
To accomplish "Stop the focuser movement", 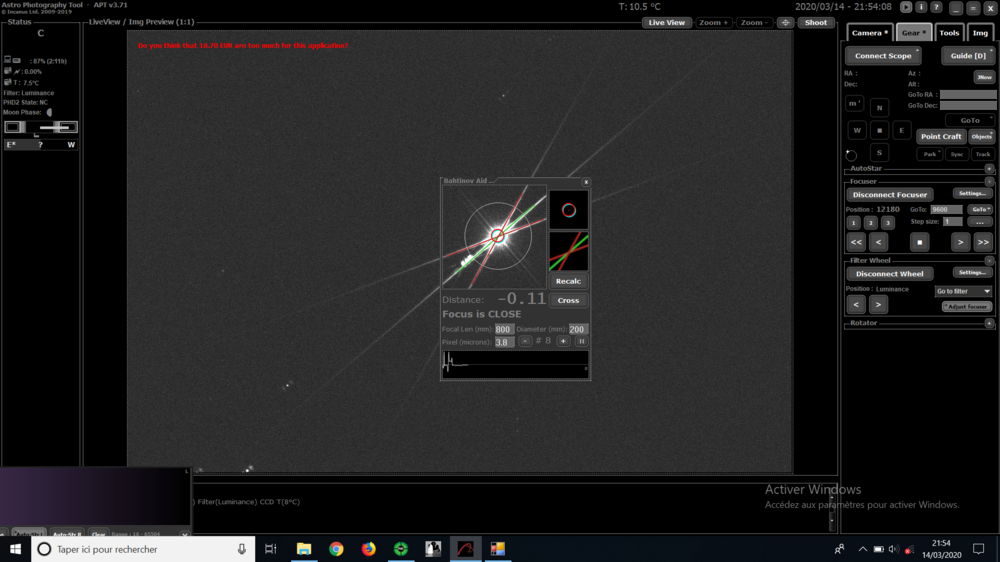I will pos(920,242).
